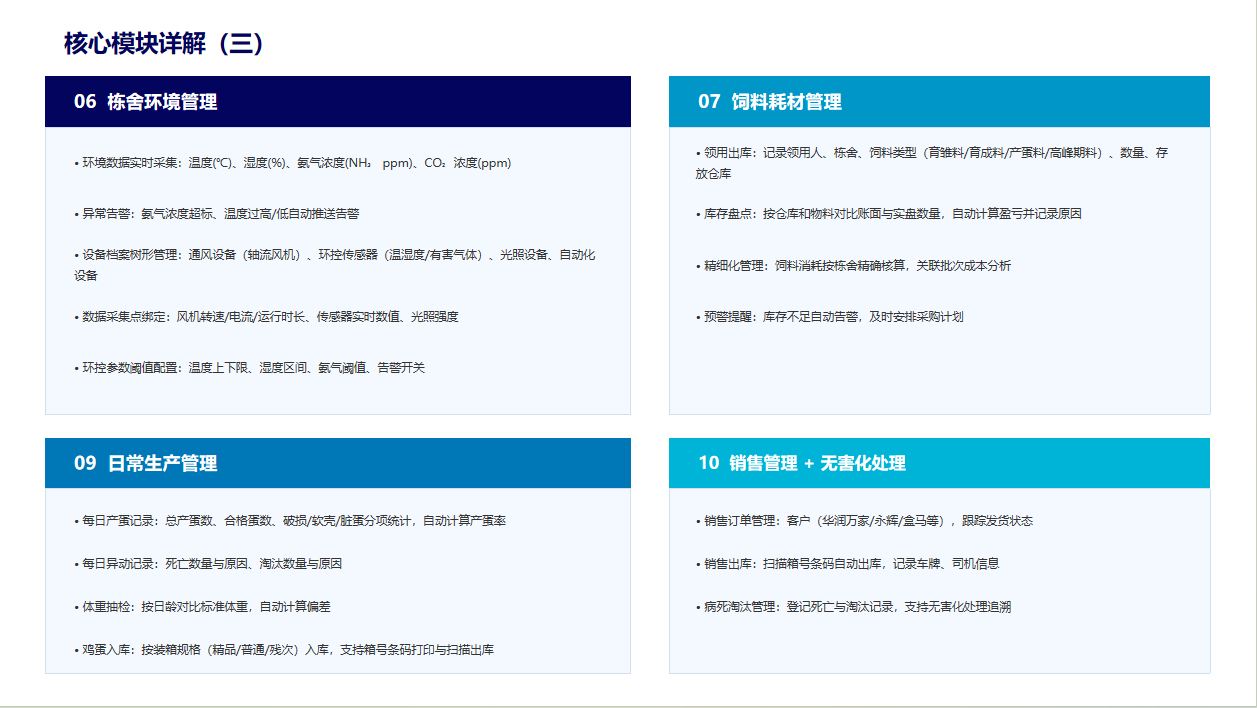Click the 体重抽检 bullet line
The height and width of the screenshot is (708, 1257).
coord(202,607)
